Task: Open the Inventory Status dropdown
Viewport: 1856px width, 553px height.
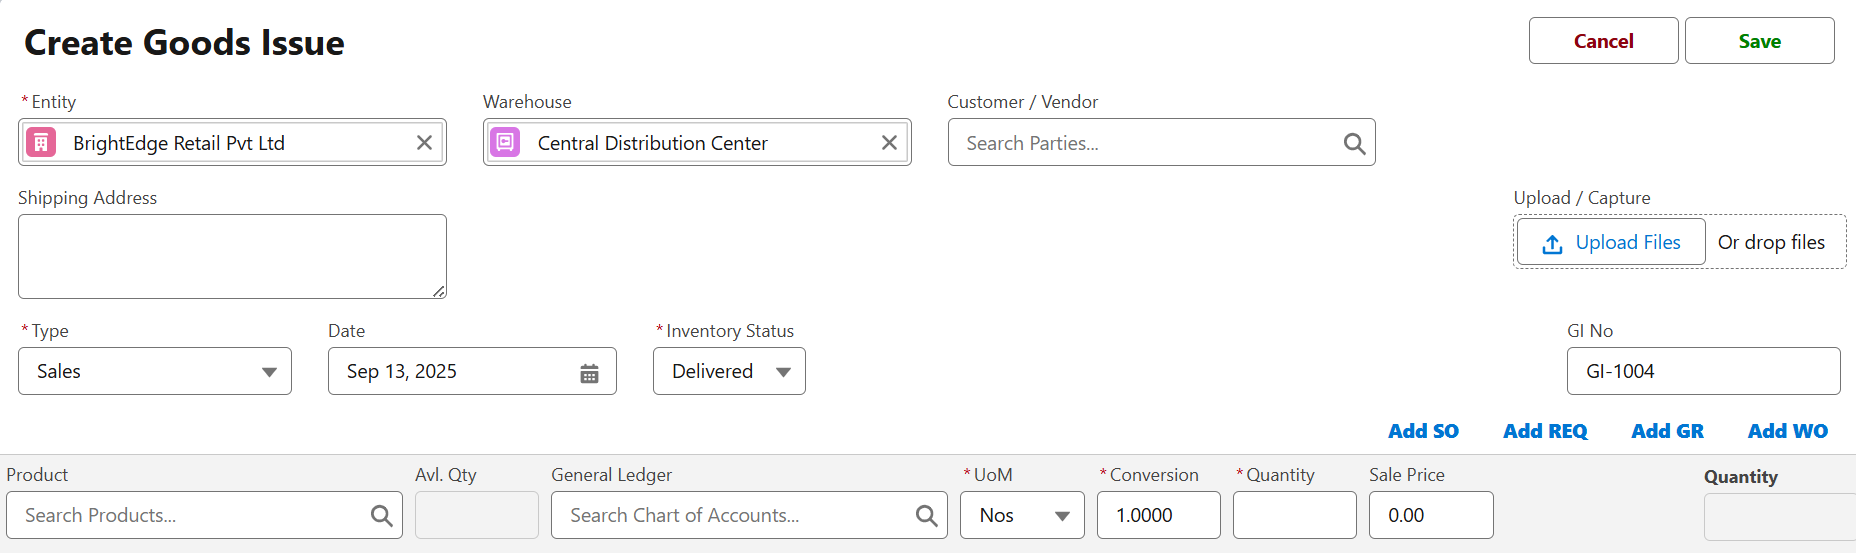Action: tap(729, 372)
